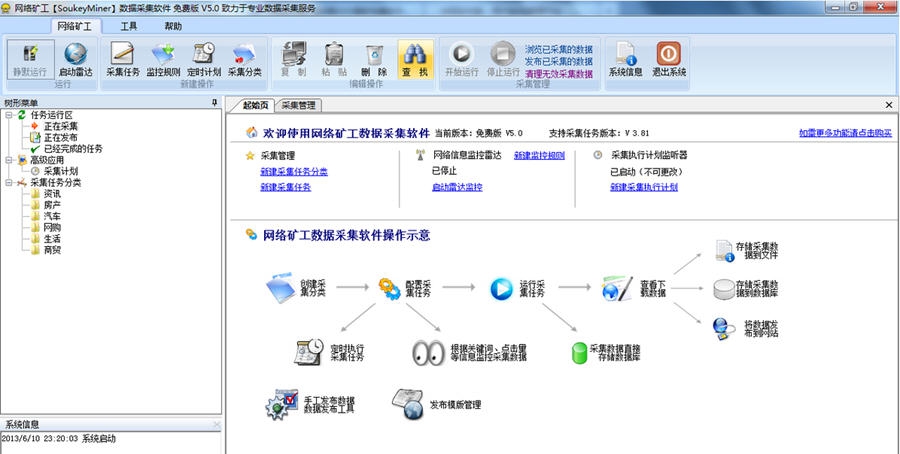Click the 存储采集数据到文件 document icon
This screenshot has height=454, width=900.
(724, 251)
